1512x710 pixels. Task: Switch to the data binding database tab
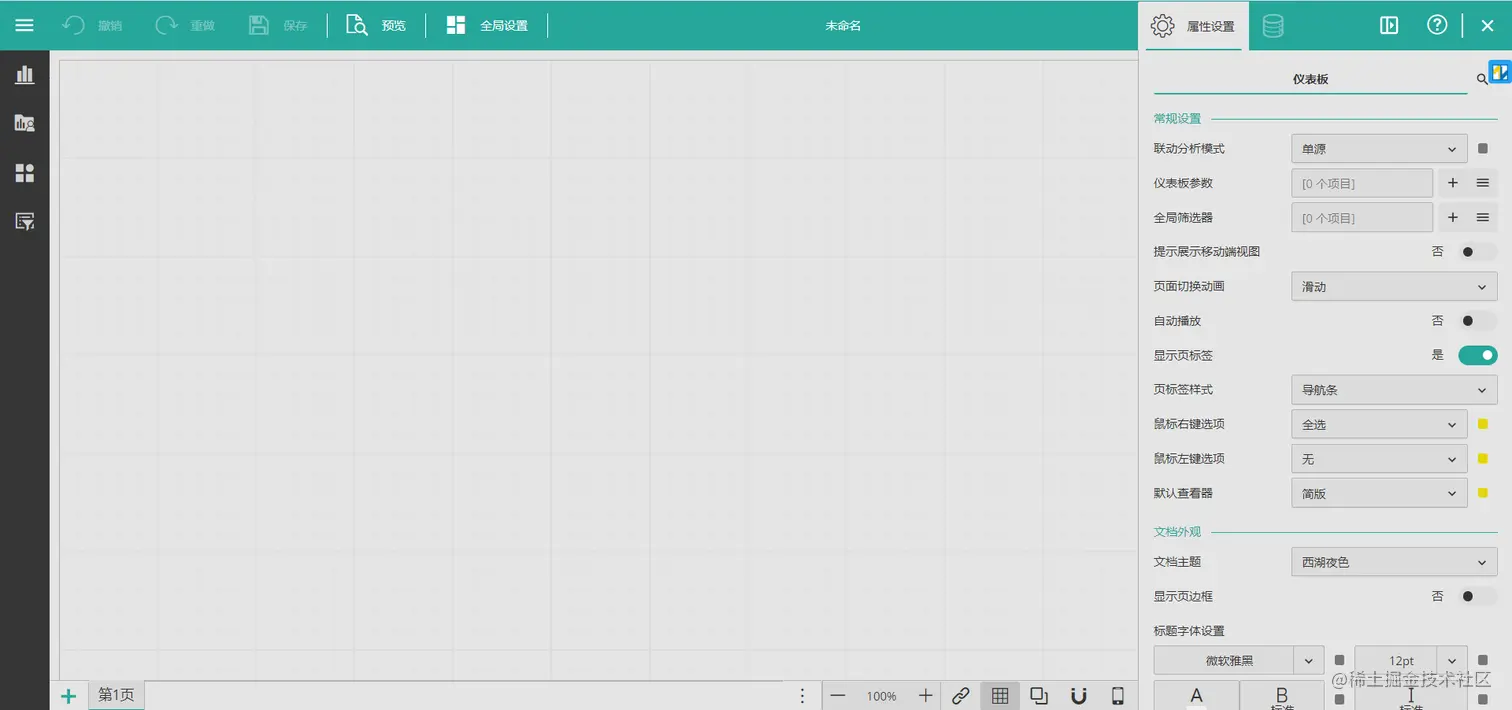[x=1273, y=26]
